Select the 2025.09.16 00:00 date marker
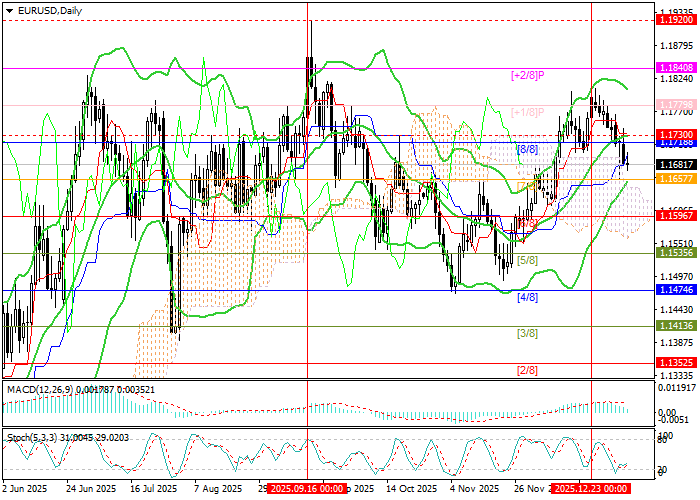The width and height of the screenshot is (700, 500). tap(308, 488)
